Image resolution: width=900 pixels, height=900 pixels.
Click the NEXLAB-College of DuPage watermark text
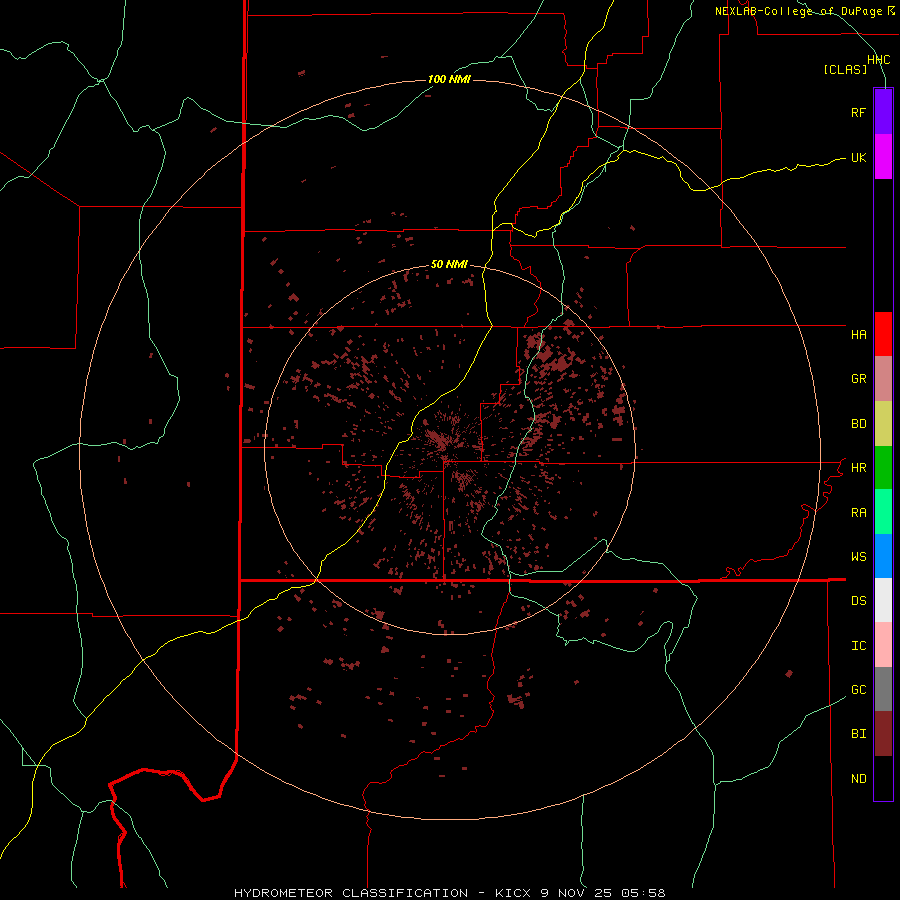798,11
